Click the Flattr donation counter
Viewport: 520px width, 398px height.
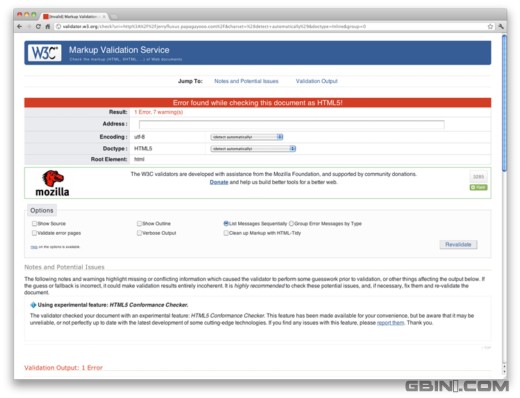click(x=478, y=177)
